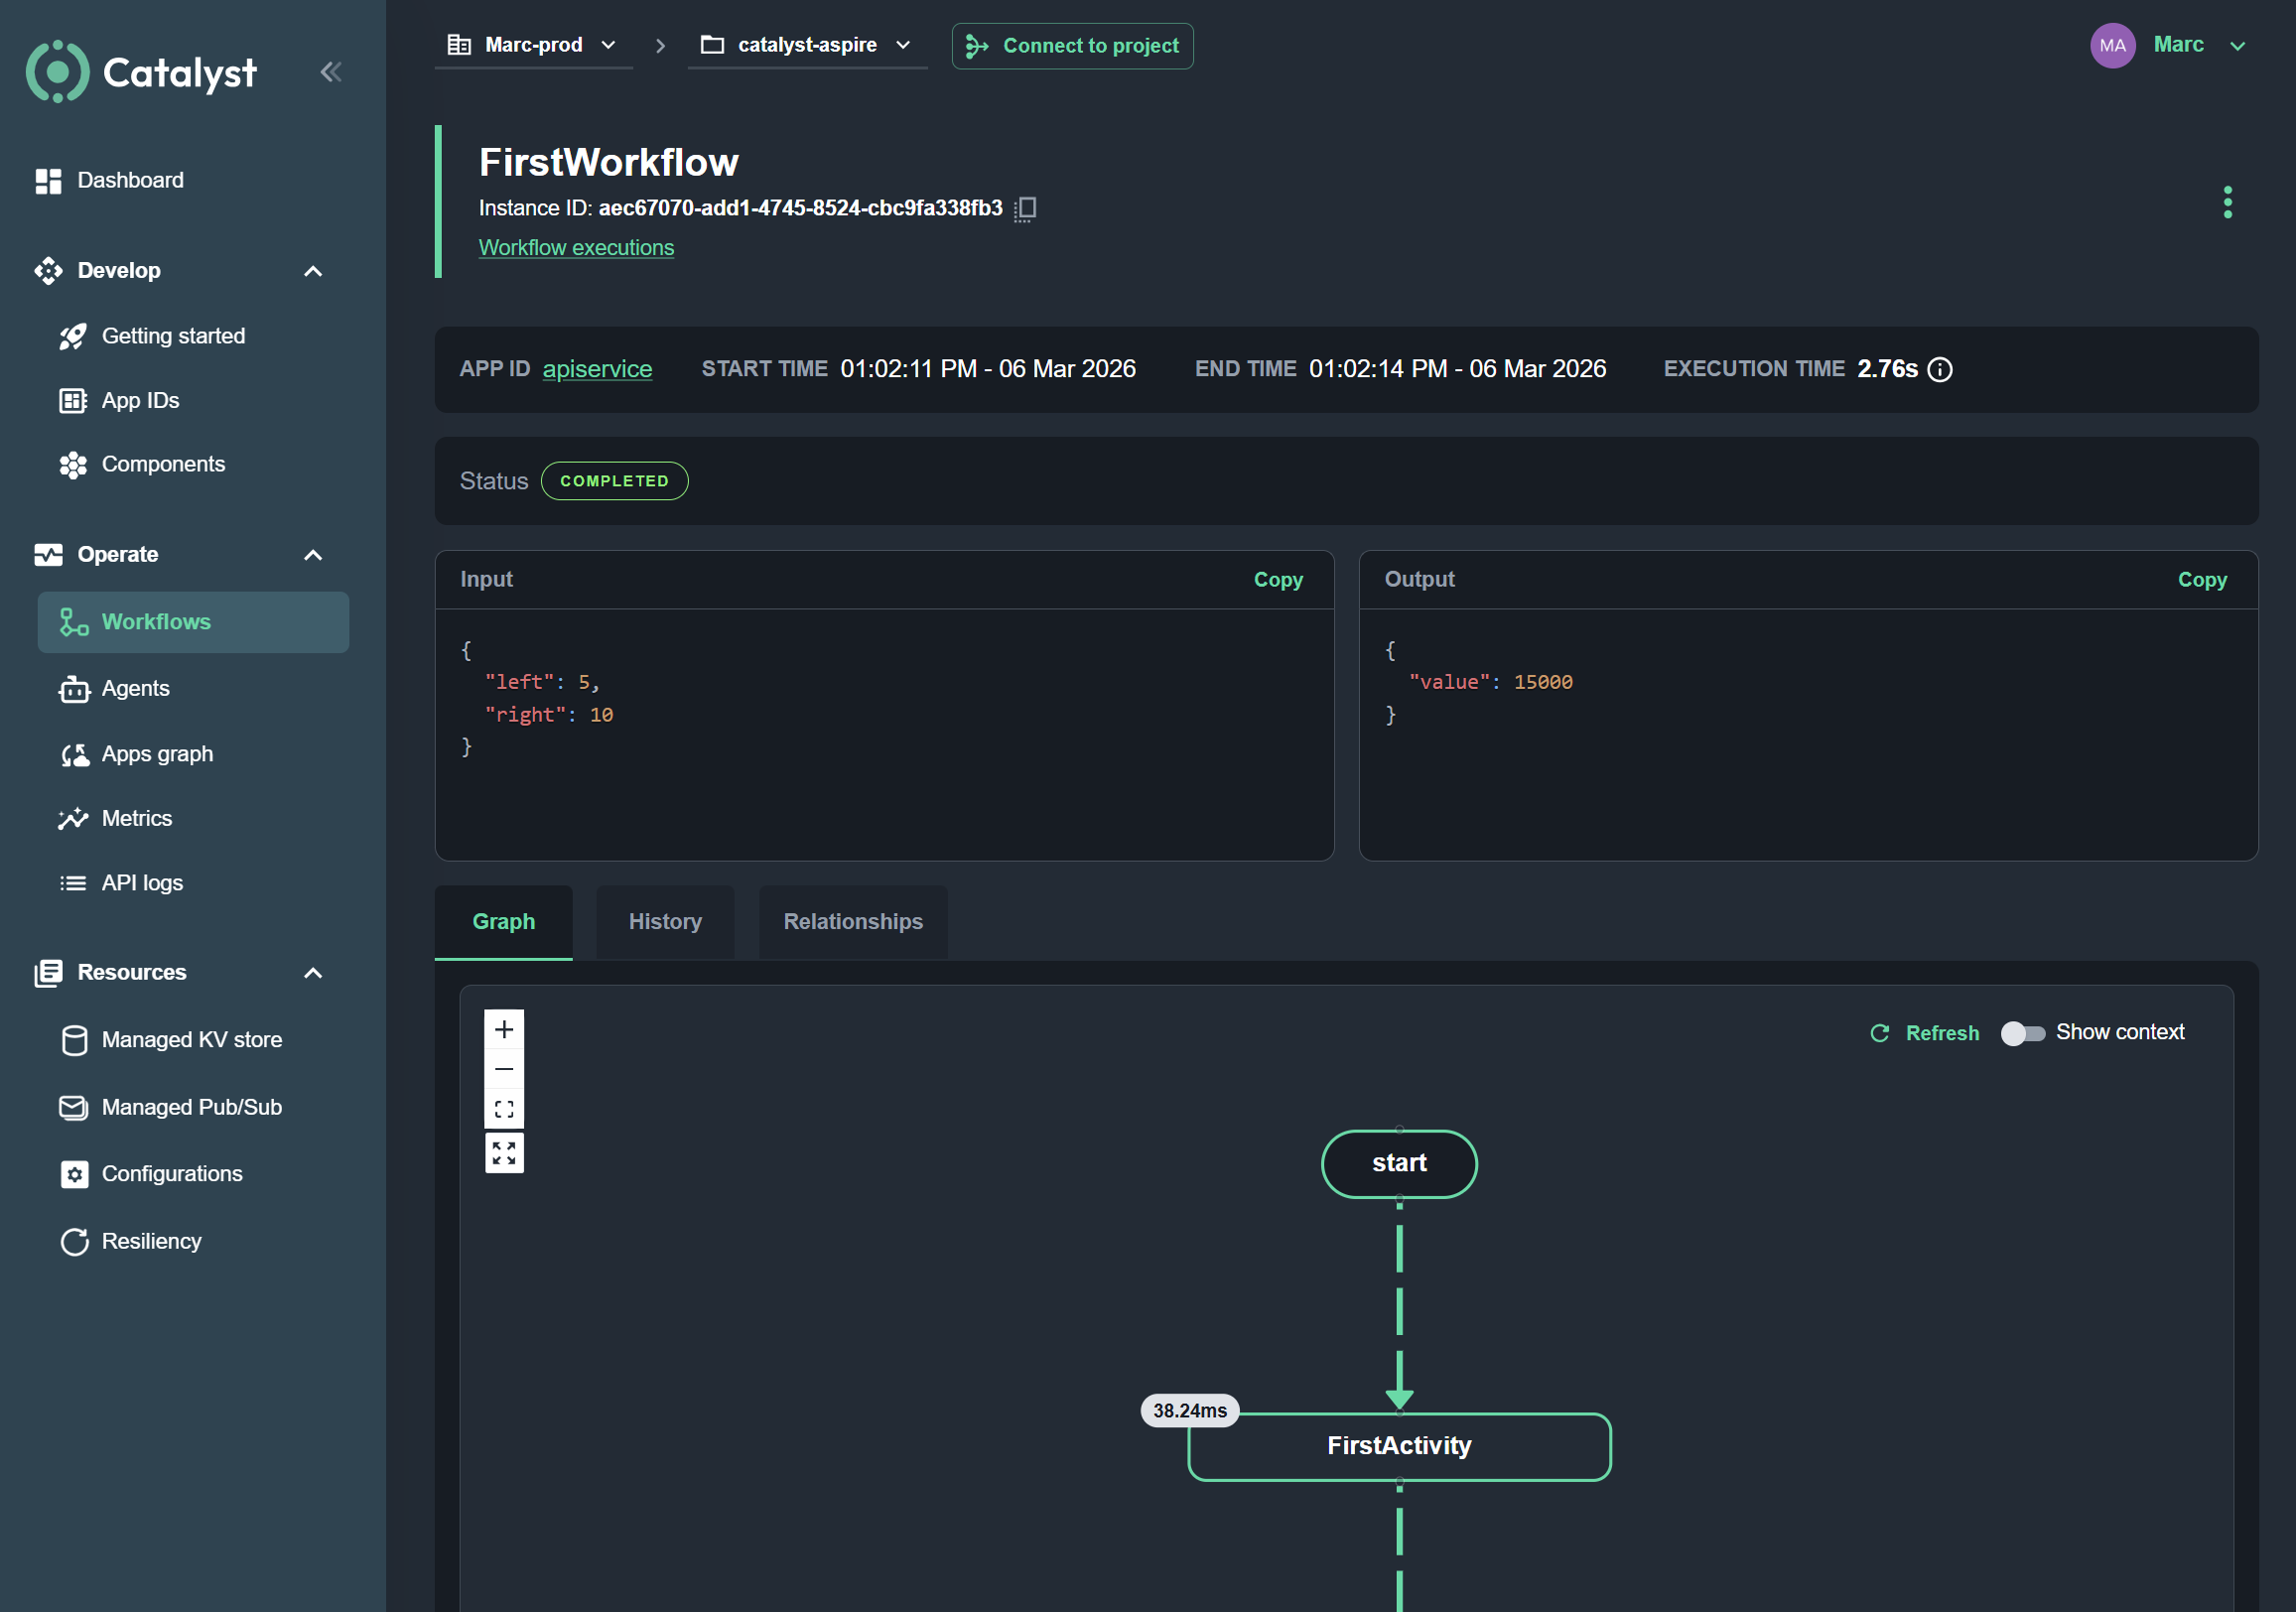The image size is (2296, 1612).
Task: Open the Resiliency section
Action: [151, 1240]
